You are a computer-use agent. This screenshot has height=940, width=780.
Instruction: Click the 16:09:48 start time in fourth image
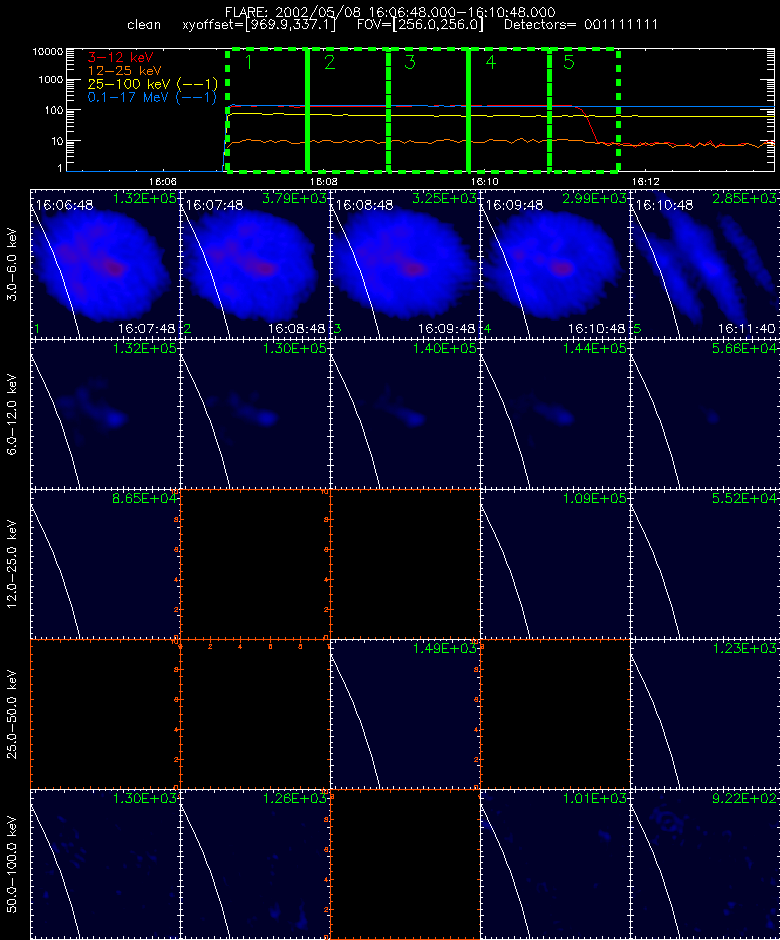514,205
